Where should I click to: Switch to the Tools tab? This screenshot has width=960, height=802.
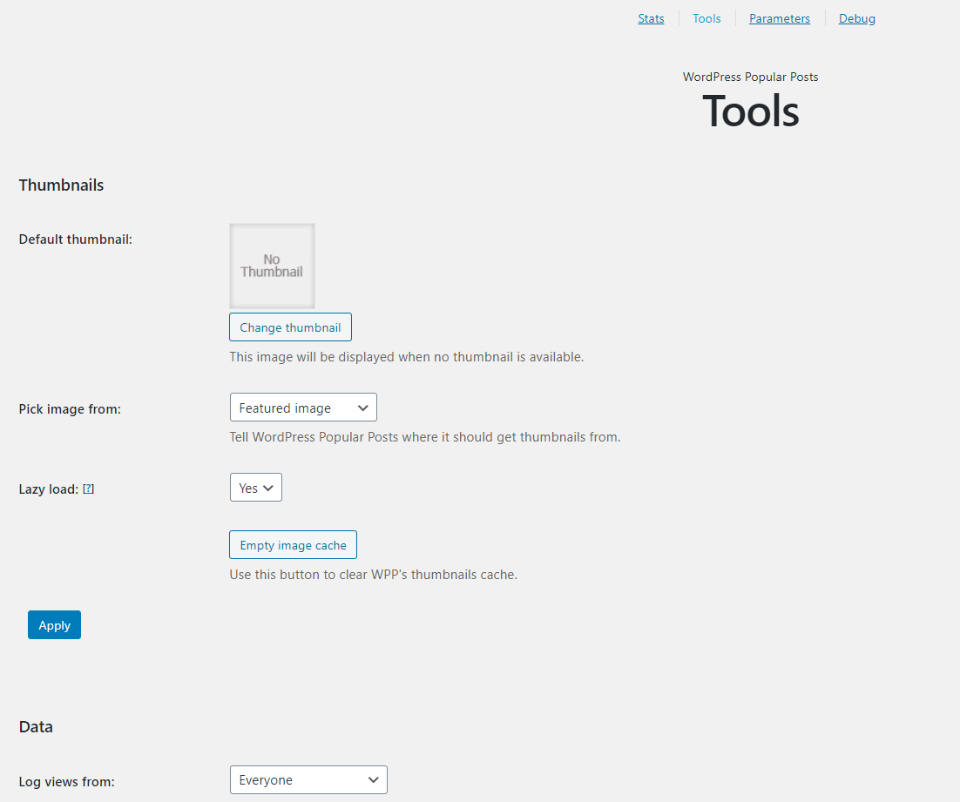(x=707, y=19)
